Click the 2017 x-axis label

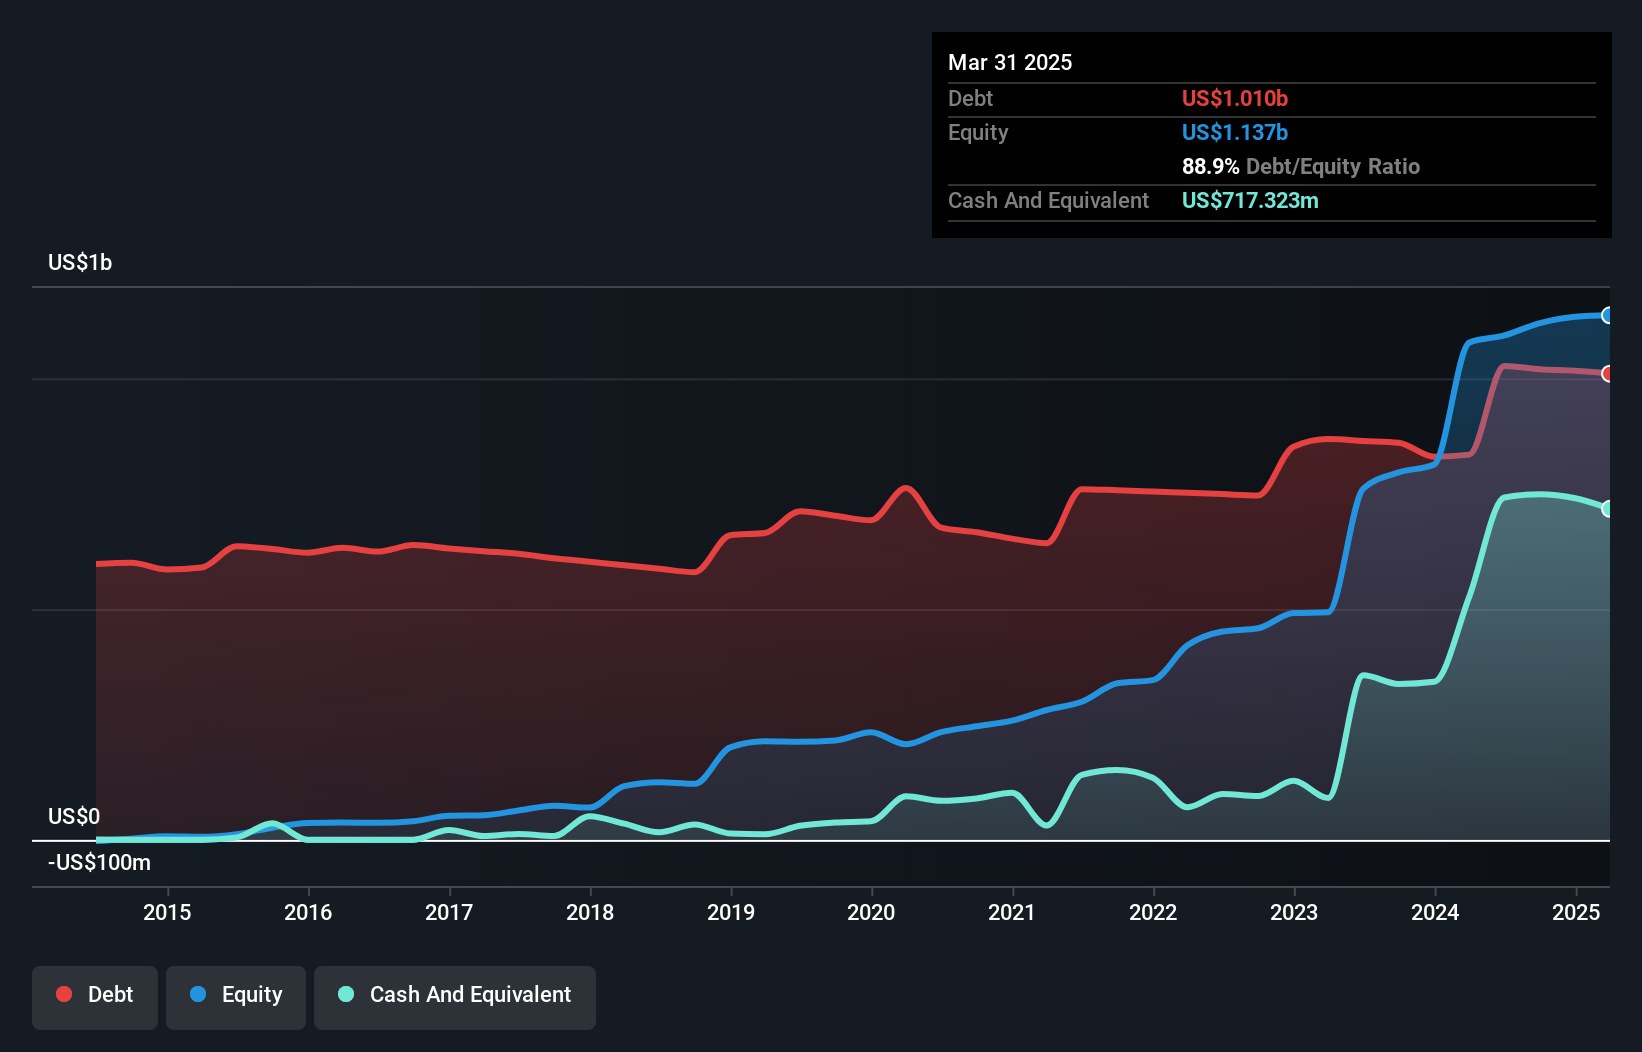click(x=449, y=912)
